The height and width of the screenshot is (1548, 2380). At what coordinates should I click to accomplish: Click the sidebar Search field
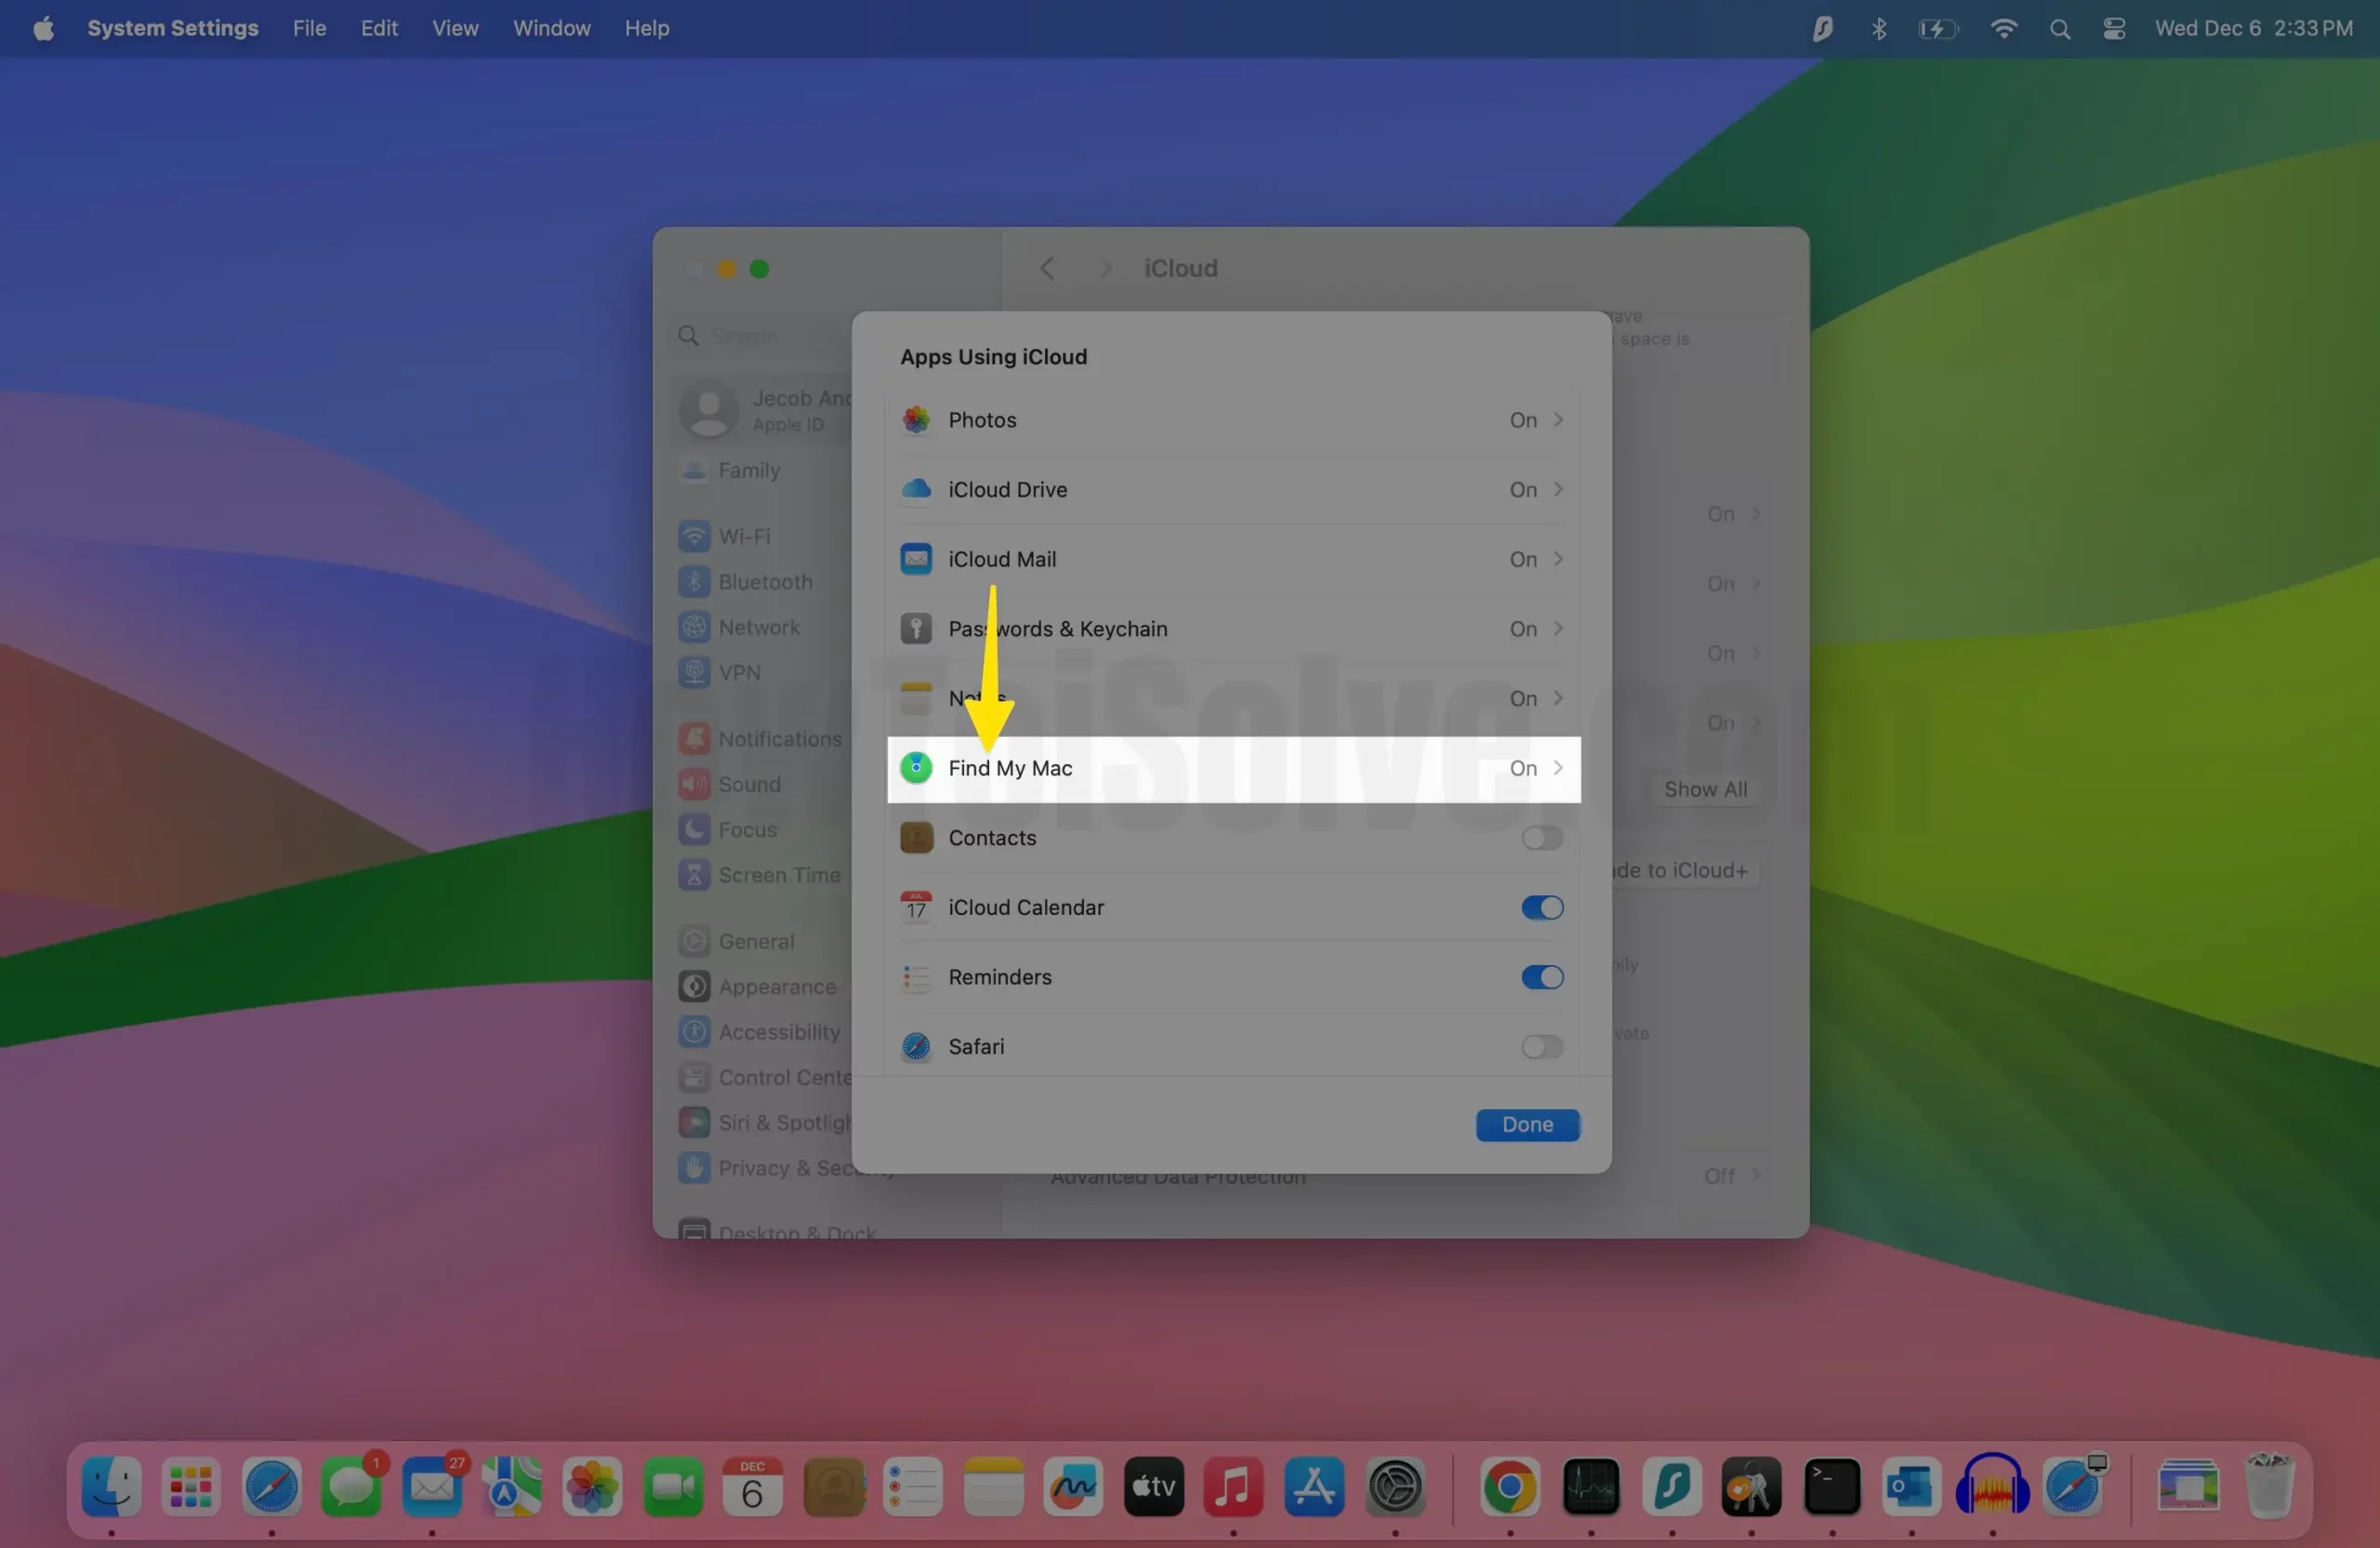(758, 336)
